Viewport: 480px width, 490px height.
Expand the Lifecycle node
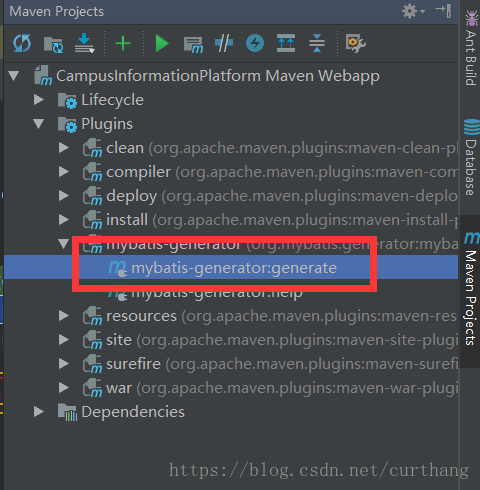[x=39, y=100]
